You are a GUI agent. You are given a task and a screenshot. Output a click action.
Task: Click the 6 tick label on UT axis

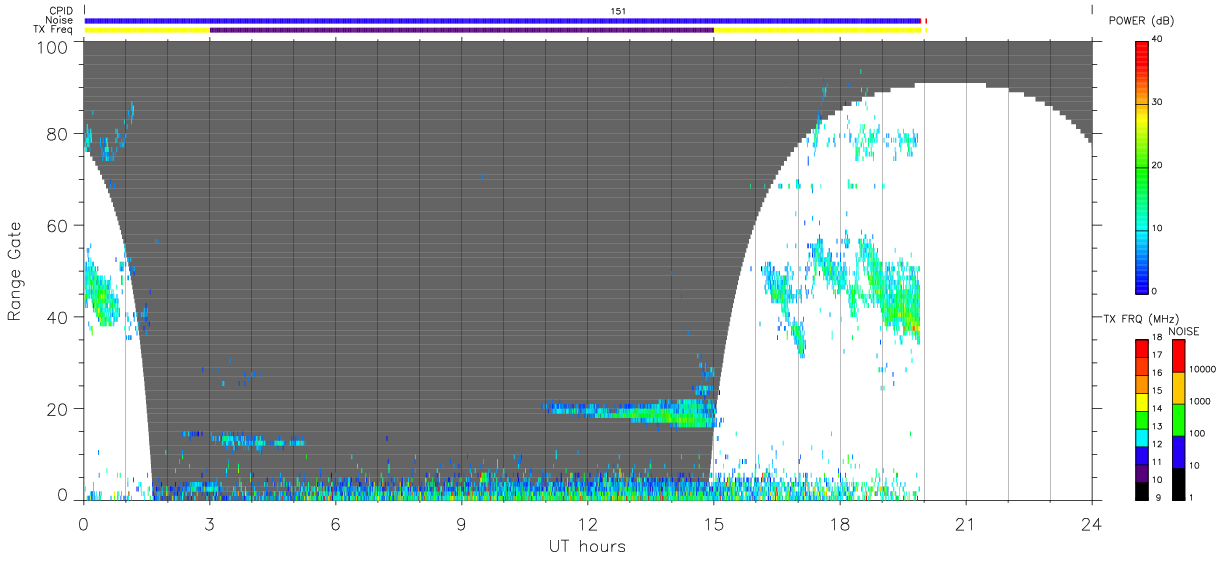(x=335, y=523)
